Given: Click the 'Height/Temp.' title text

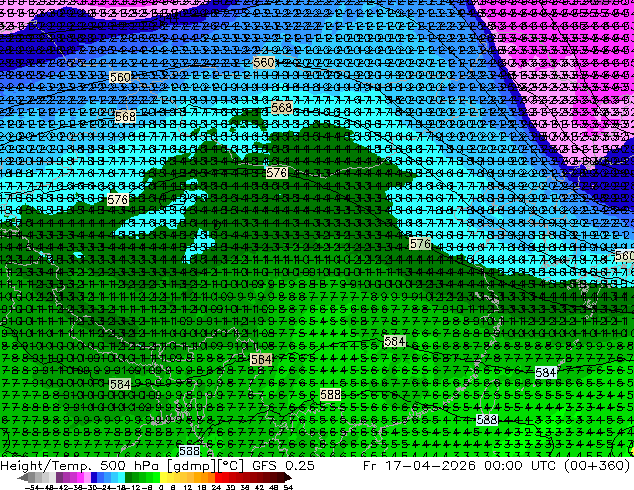Looking at the screenshot, I should tap(44, 465).
